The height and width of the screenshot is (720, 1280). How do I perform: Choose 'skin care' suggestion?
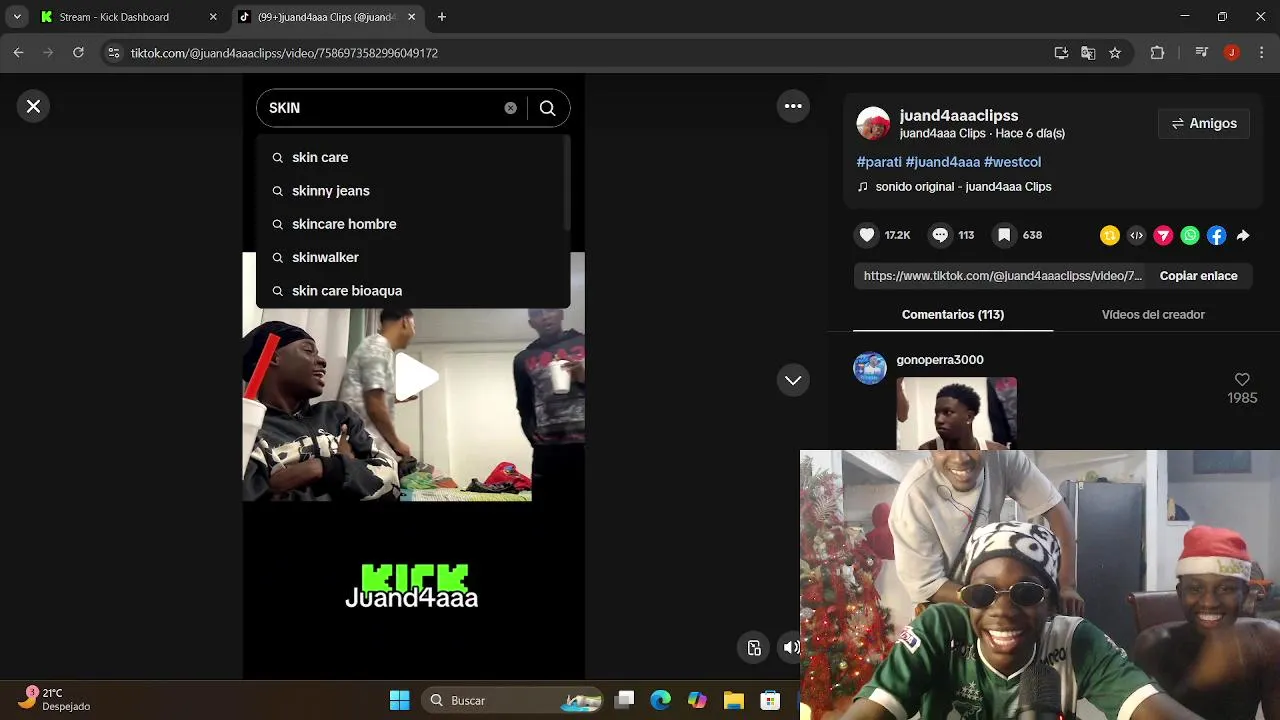pyautogui.click(x=412, y=157)
